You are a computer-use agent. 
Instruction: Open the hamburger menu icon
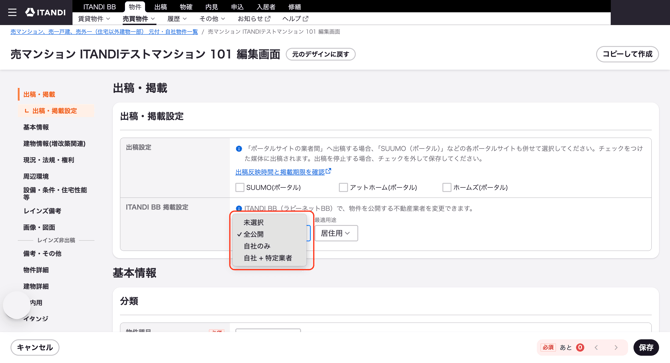coord(12,12)
